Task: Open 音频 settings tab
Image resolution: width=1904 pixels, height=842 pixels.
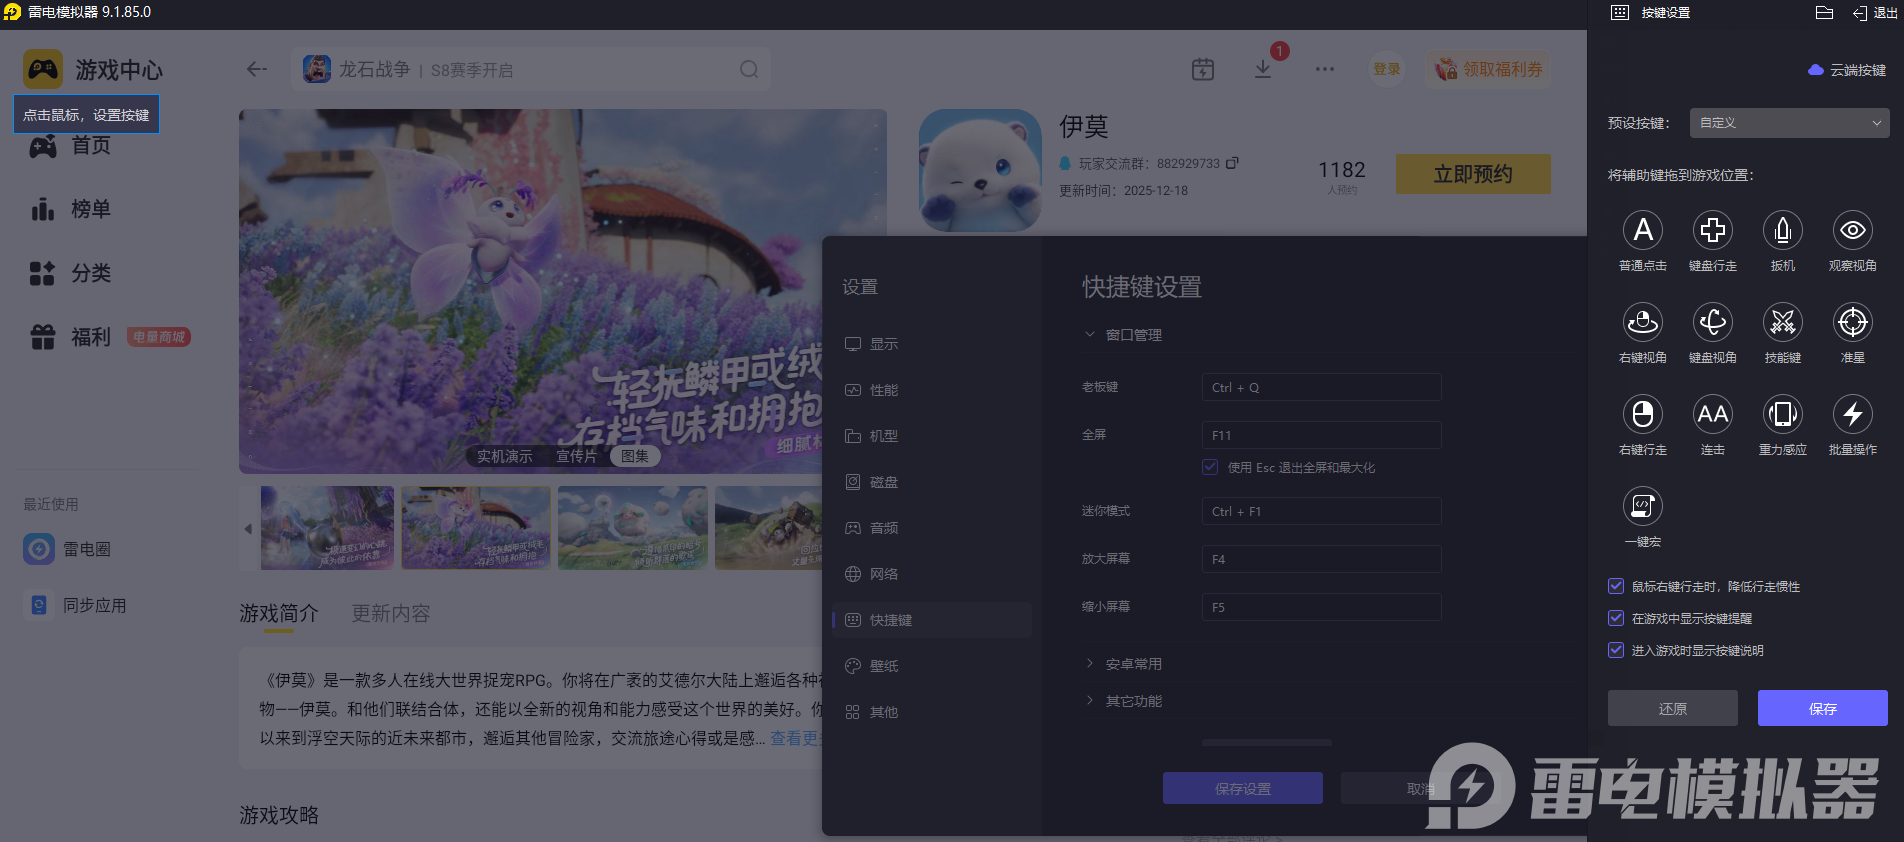Action: (x=932, y=528)
